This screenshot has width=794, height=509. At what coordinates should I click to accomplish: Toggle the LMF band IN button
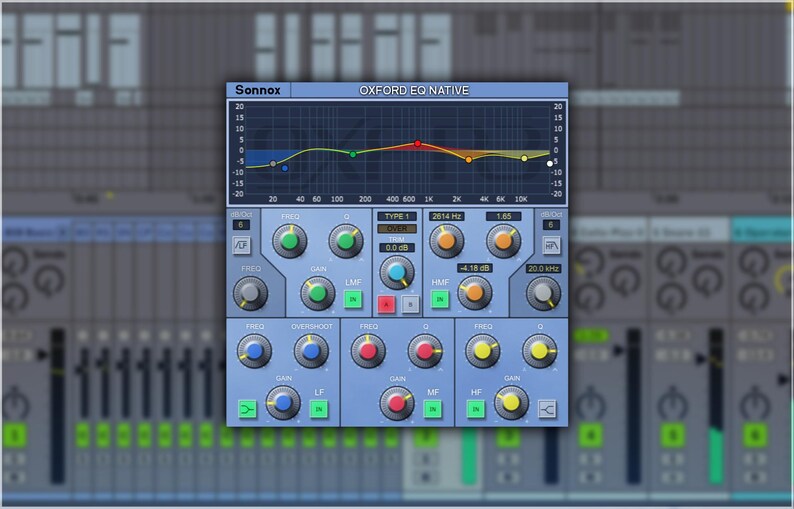(x=353, y=299)
